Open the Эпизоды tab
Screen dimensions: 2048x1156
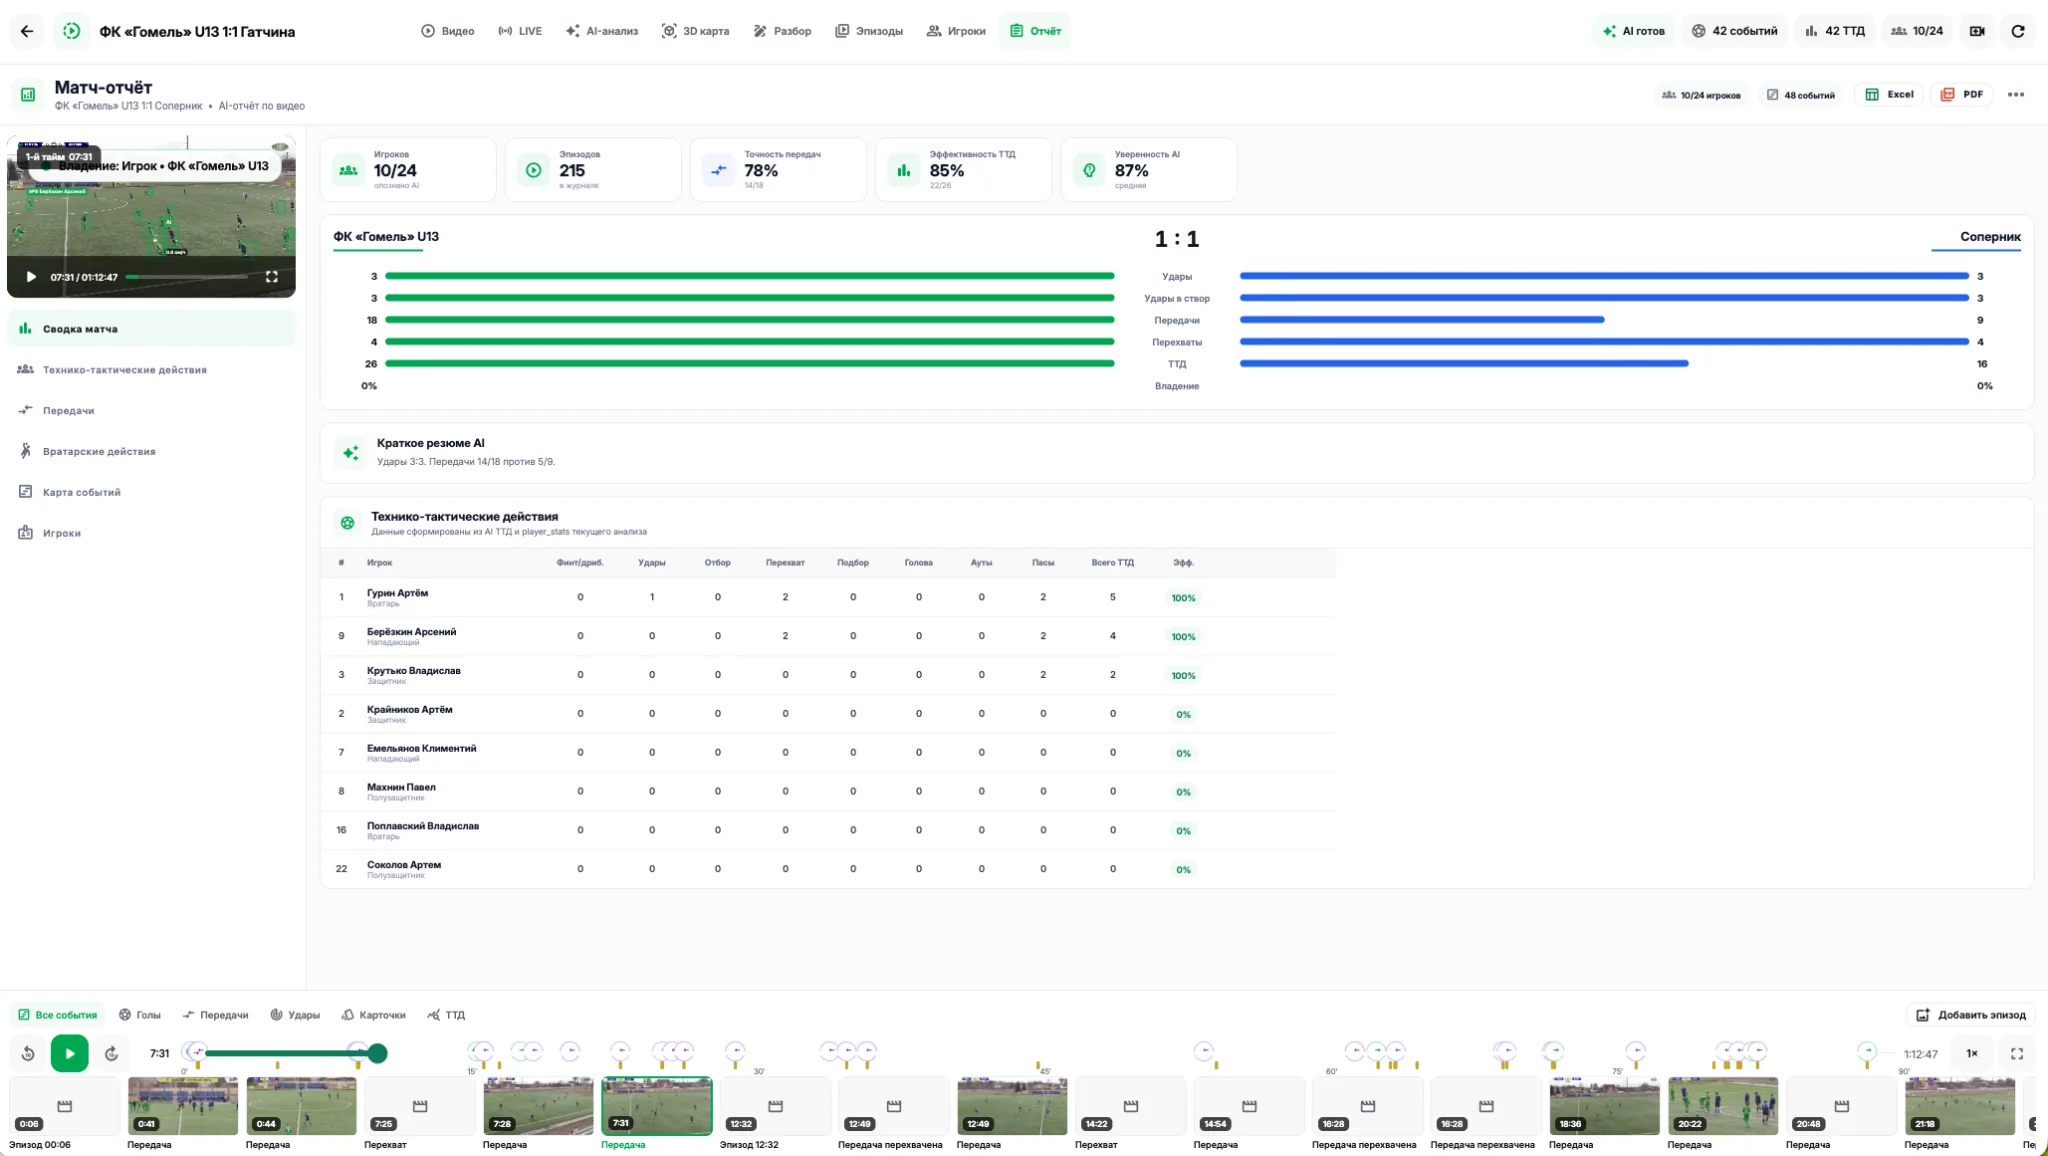tap(869, 31)
